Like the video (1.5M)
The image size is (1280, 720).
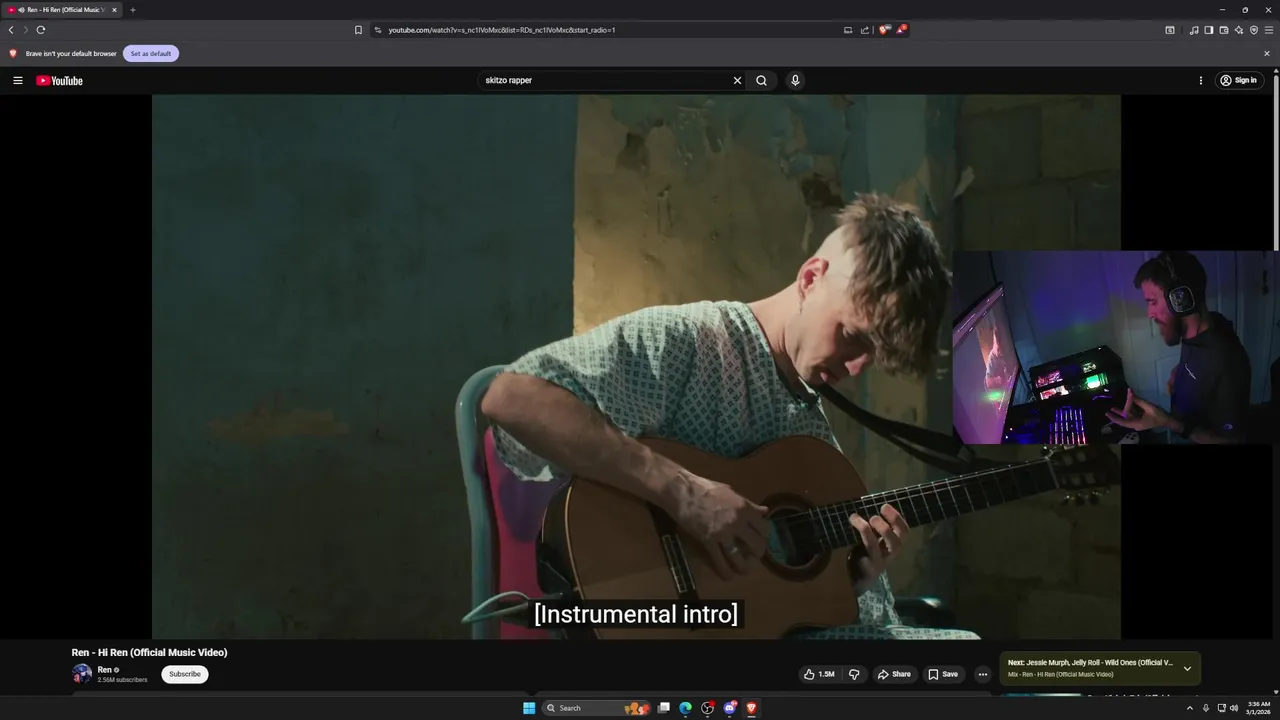819,674
